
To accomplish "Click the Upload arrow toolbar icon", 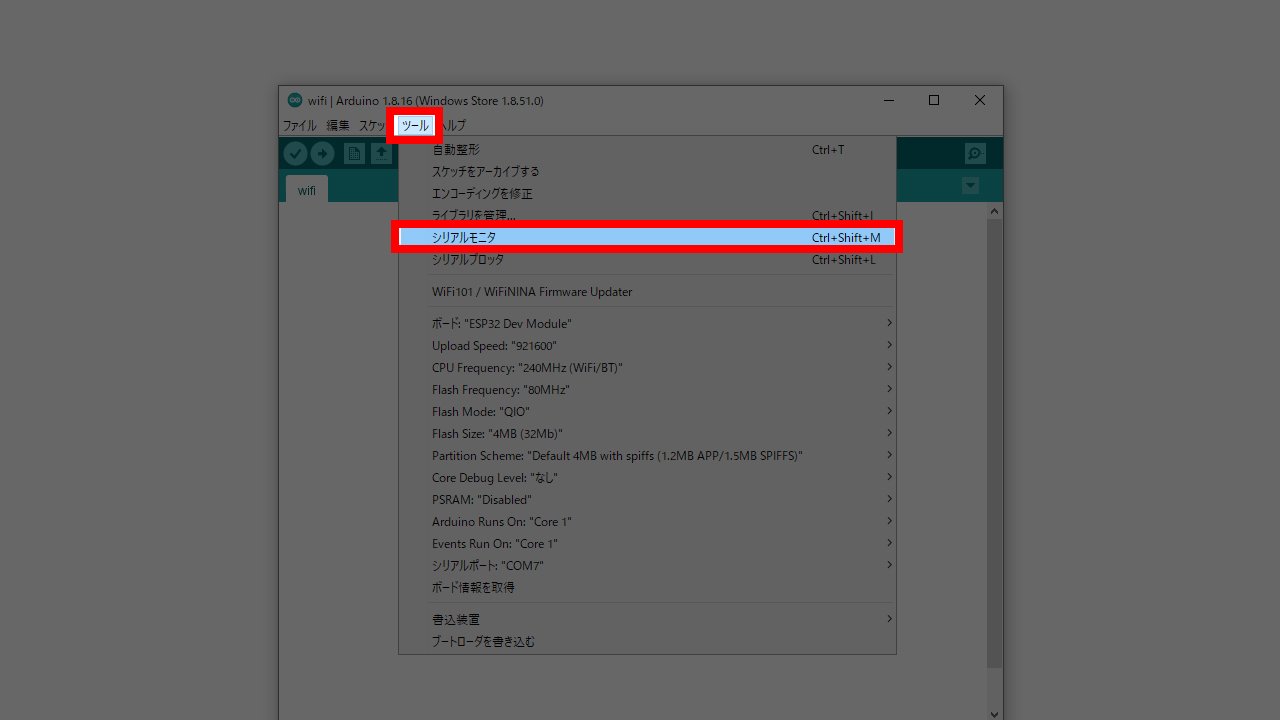I will (x=322, y=153).
